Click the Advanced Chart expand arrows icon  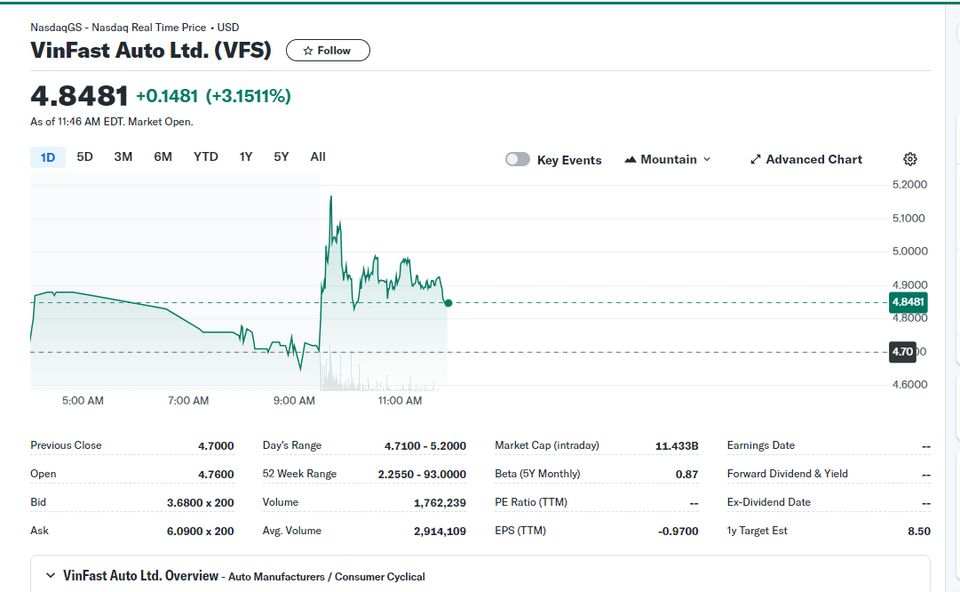click(x=756, y=159)
